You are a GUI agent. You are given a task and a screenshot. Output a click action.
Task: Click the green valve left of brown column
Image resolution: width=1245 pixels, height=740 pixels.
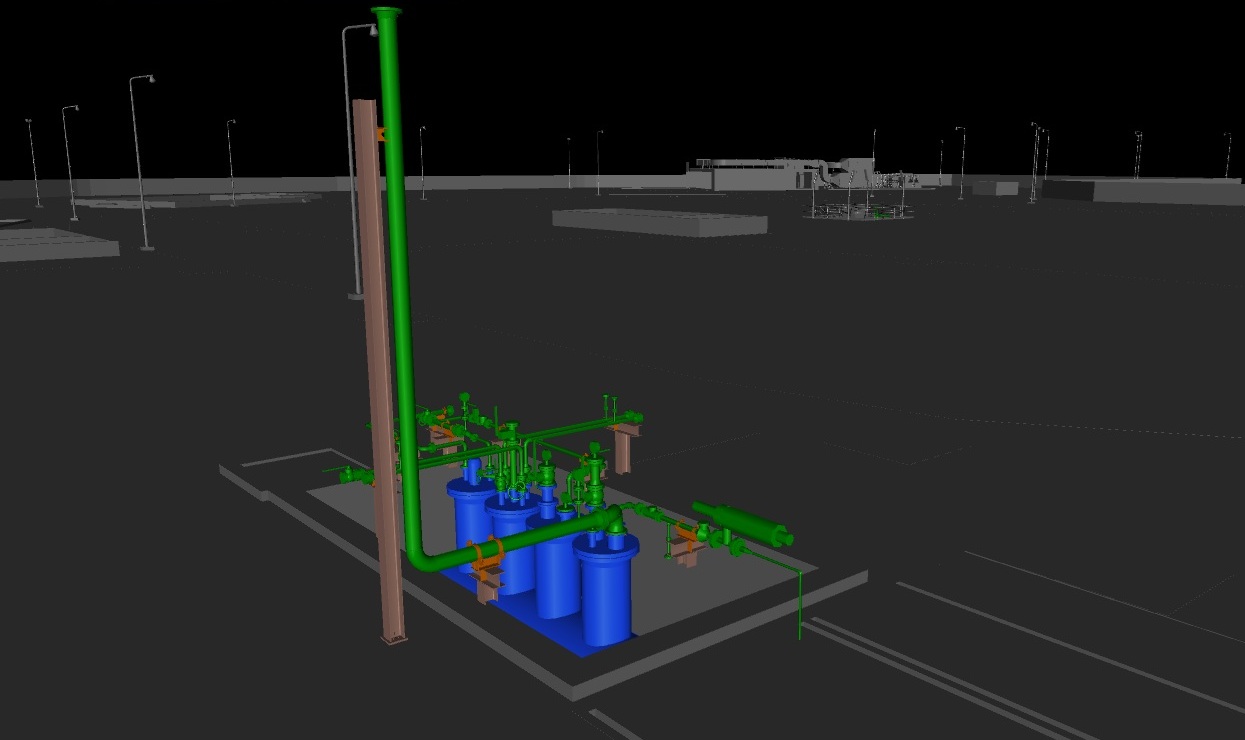(352, 475)
